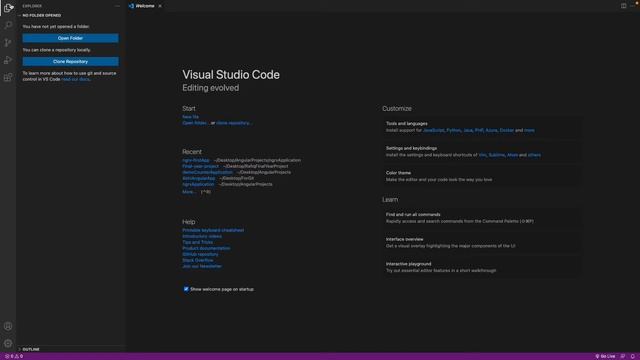Image resolution: width=640 pixels, height=360 pixels.
Task: Click more link in Tools and languages
Action: (529, 130)
